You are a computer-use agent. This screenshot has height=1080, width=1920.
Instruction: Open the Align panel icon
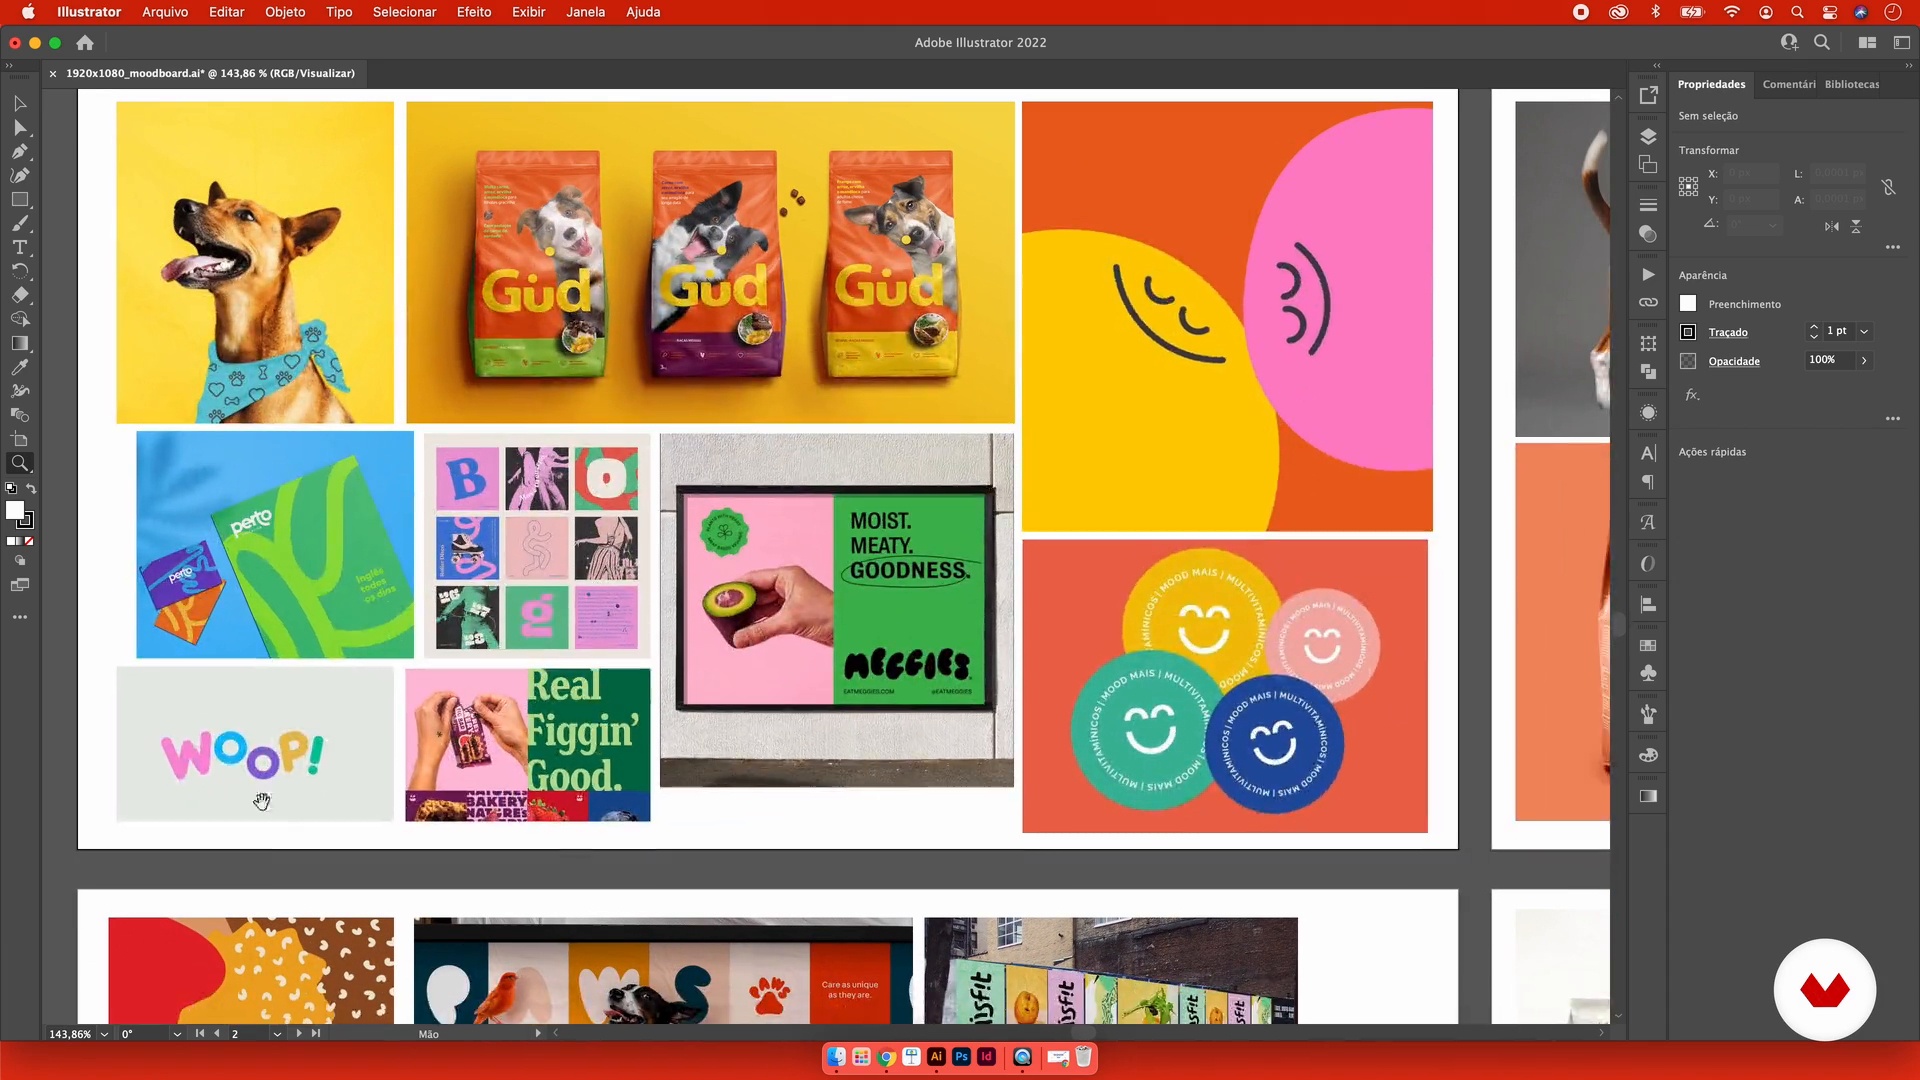[x=1649, y=605]
